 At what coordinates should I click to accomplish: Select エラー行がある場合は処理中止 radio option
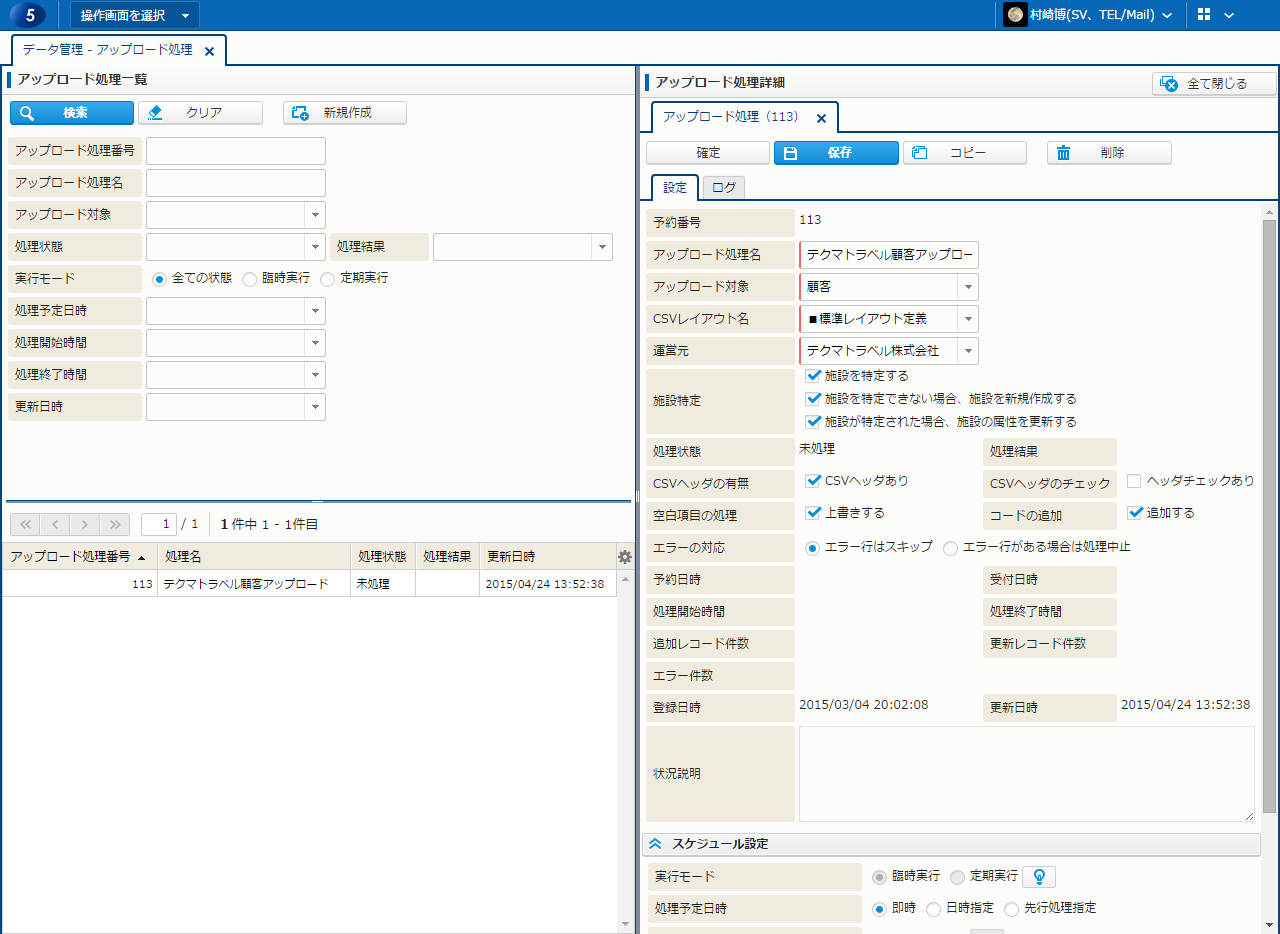point(950,548)
